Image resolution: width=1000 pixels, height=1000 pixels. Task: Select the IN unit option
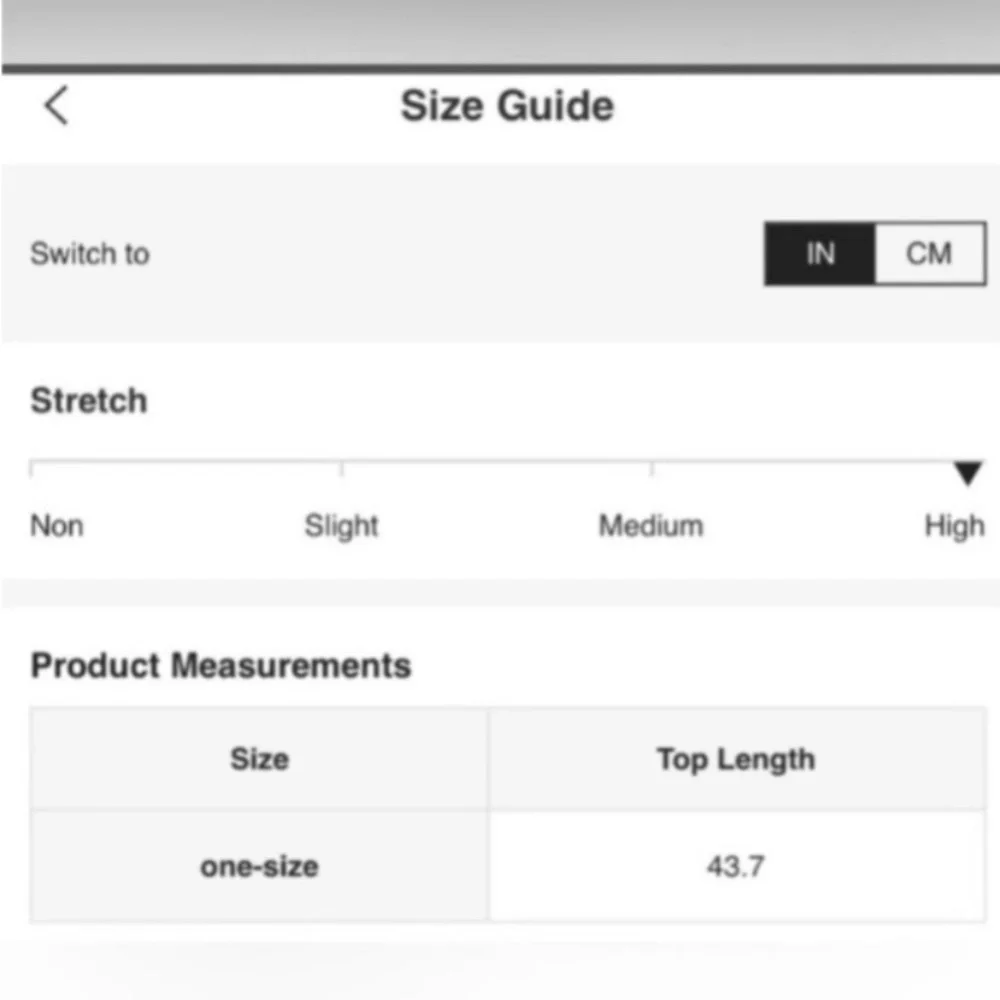(820, 254)
